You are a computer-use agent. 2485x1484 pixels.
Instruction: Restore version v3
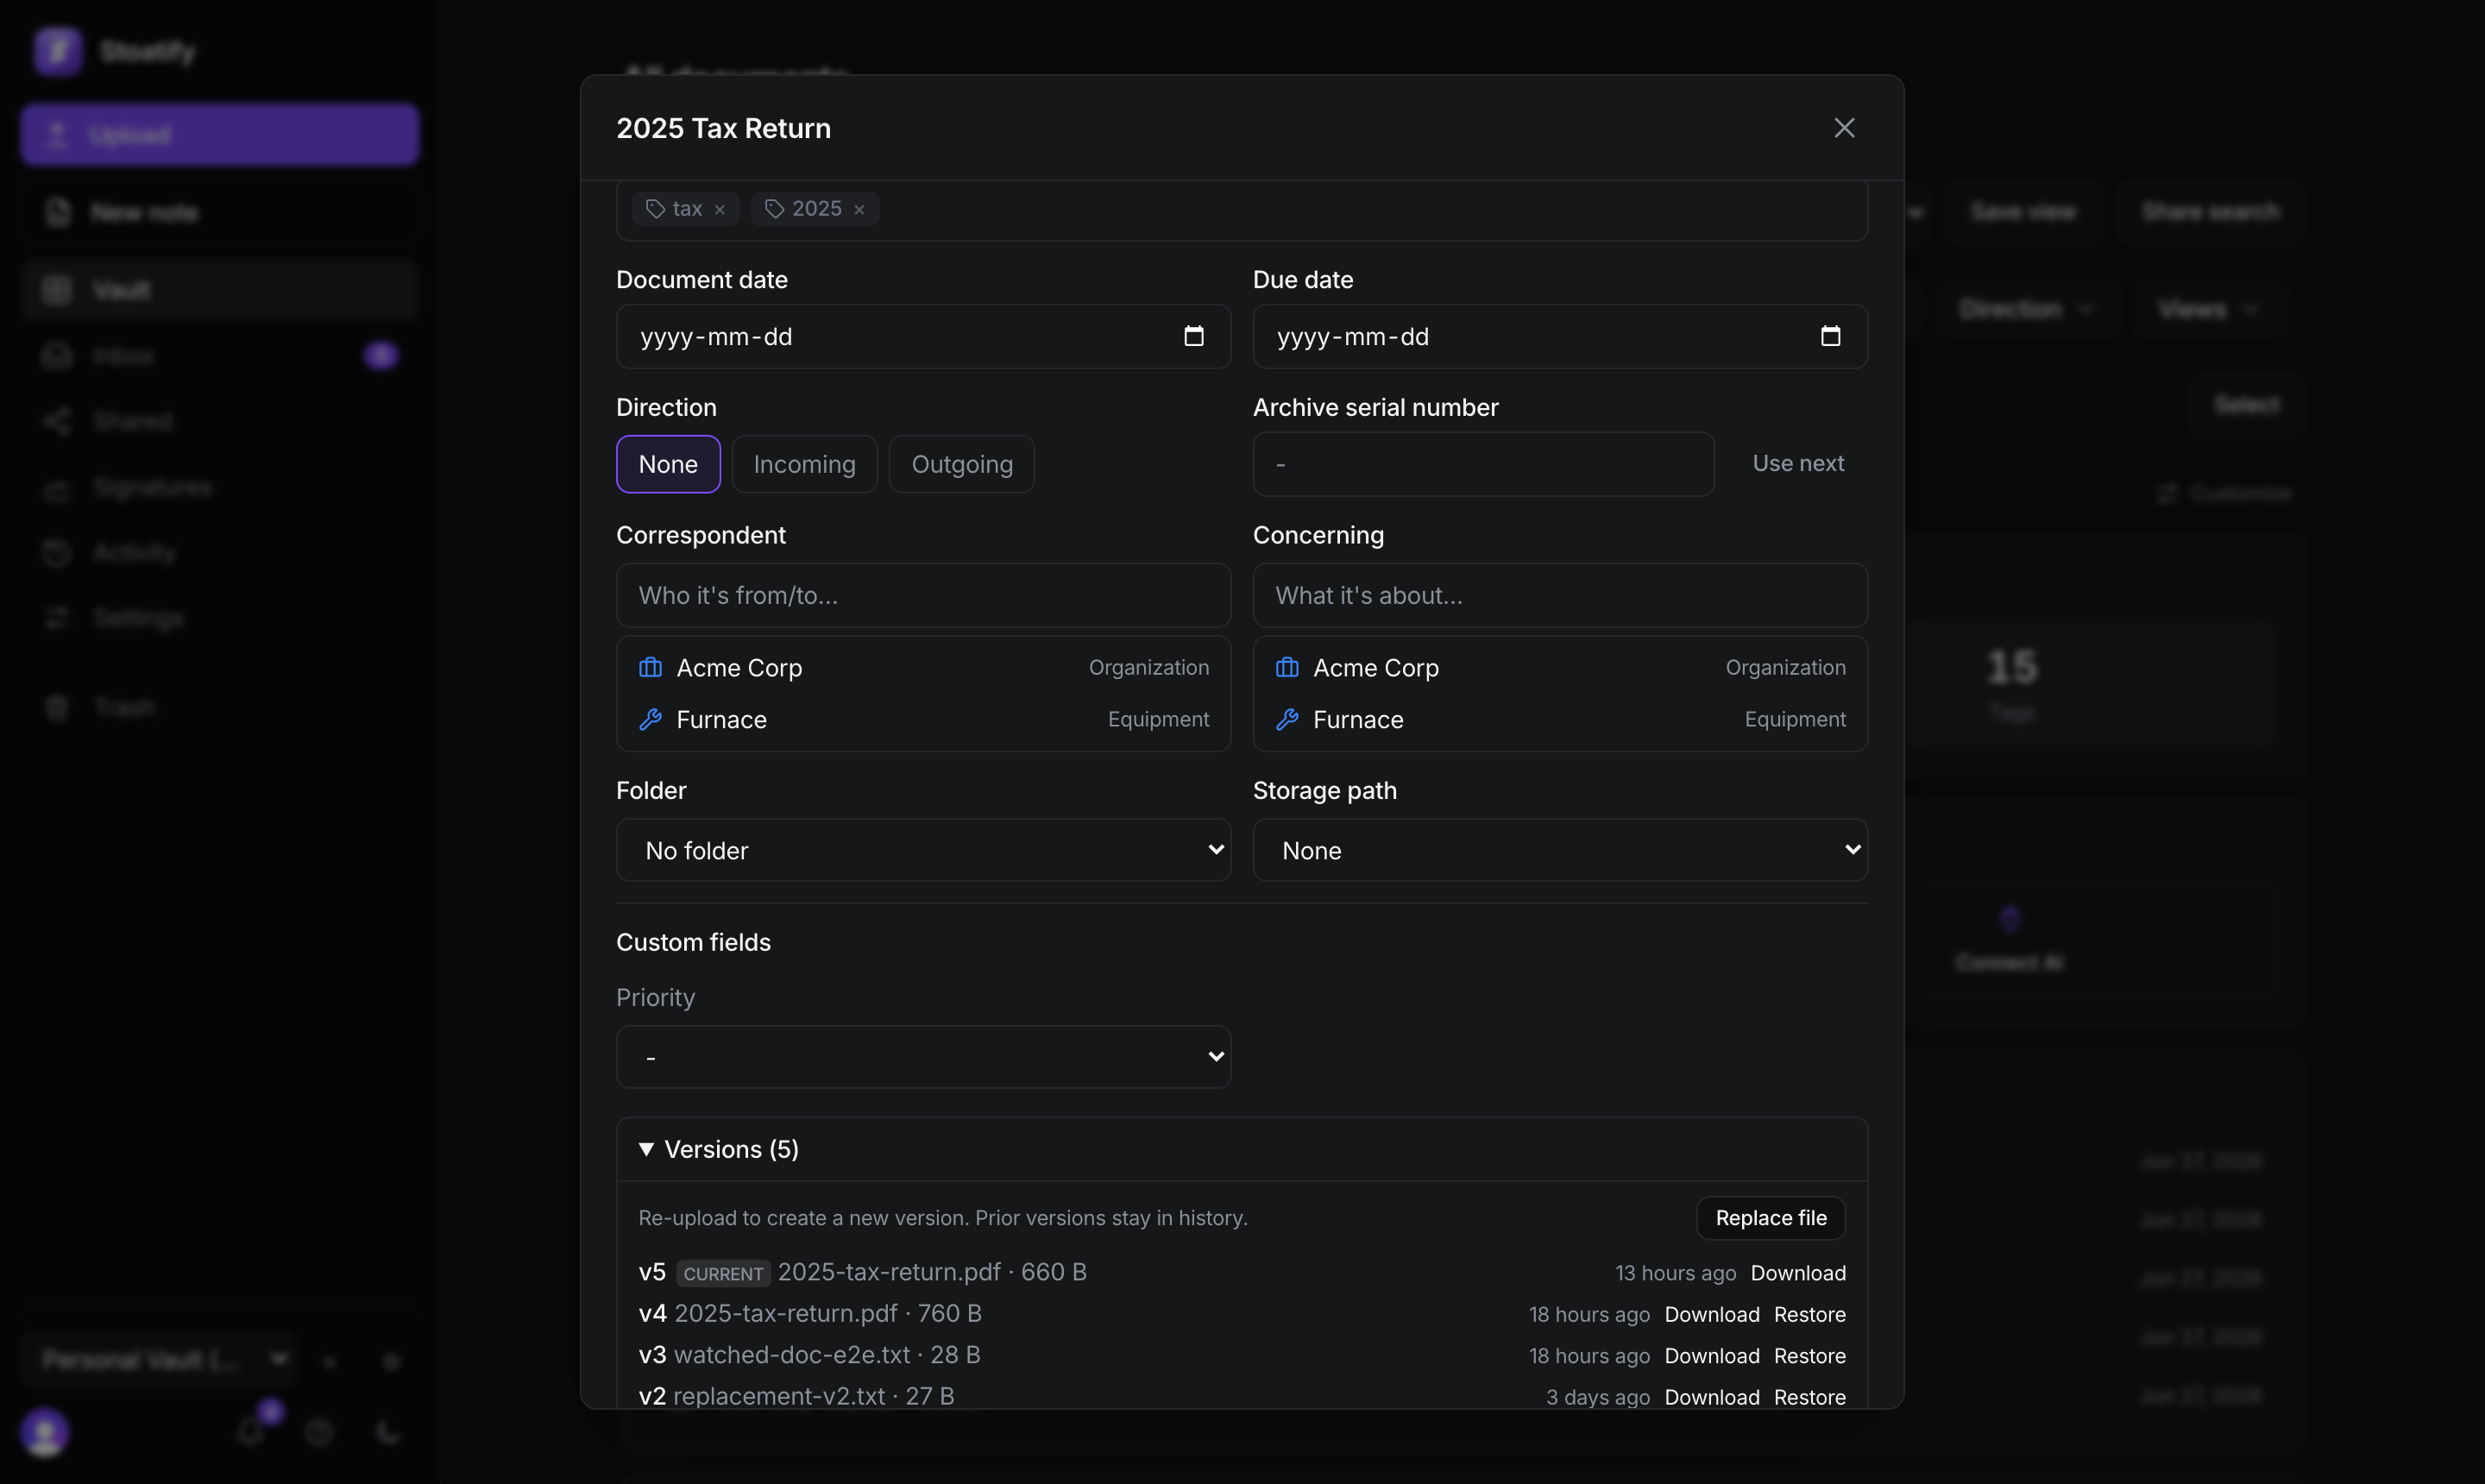1809,1356
